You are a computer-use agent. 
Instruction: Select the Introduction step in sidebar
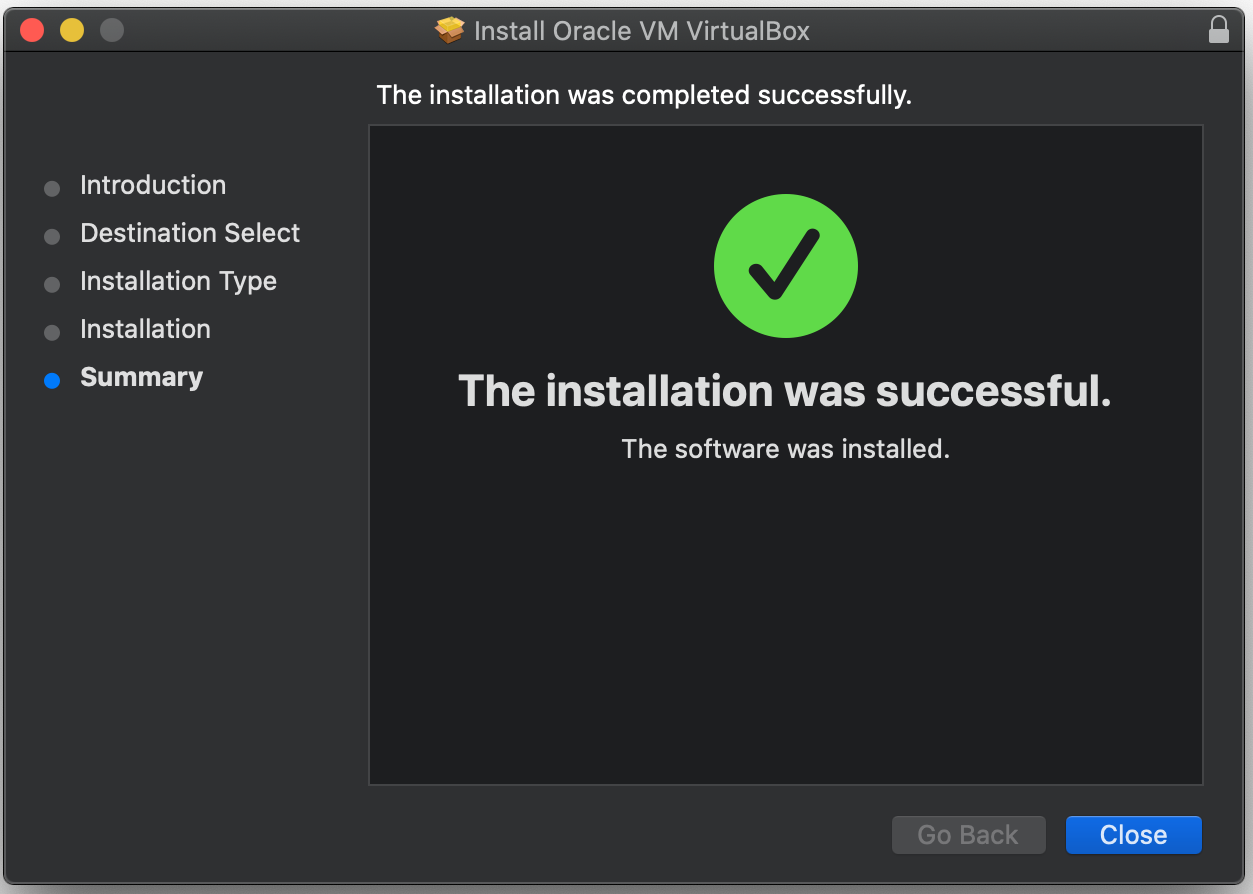pyautogui.click(x=153, y=185)
